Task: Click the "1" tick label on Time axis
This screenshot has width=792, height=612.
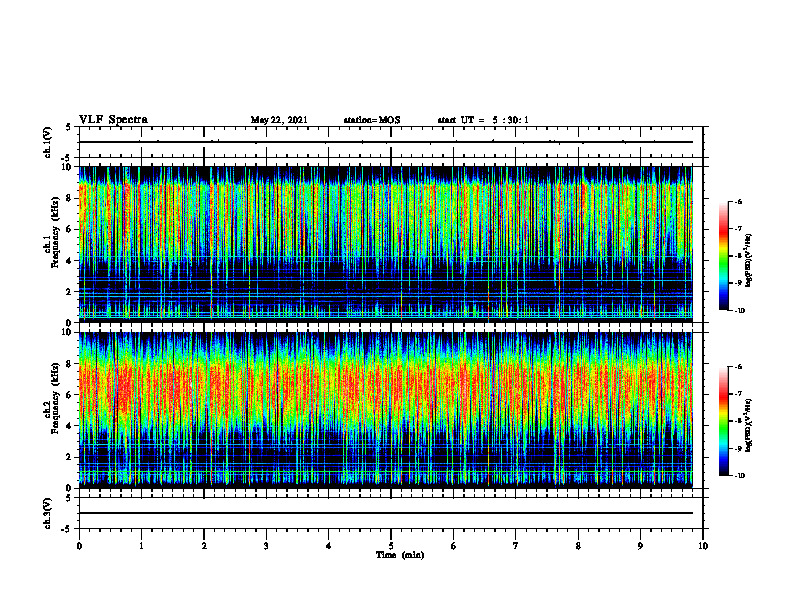Action: coord(141,546)
